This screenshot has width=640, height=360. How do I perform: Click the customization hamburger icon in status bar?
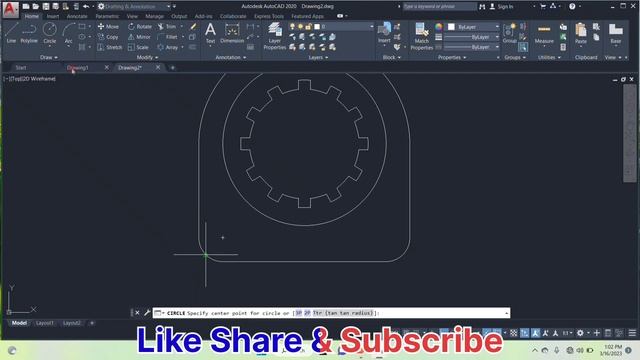click(632, 333)
